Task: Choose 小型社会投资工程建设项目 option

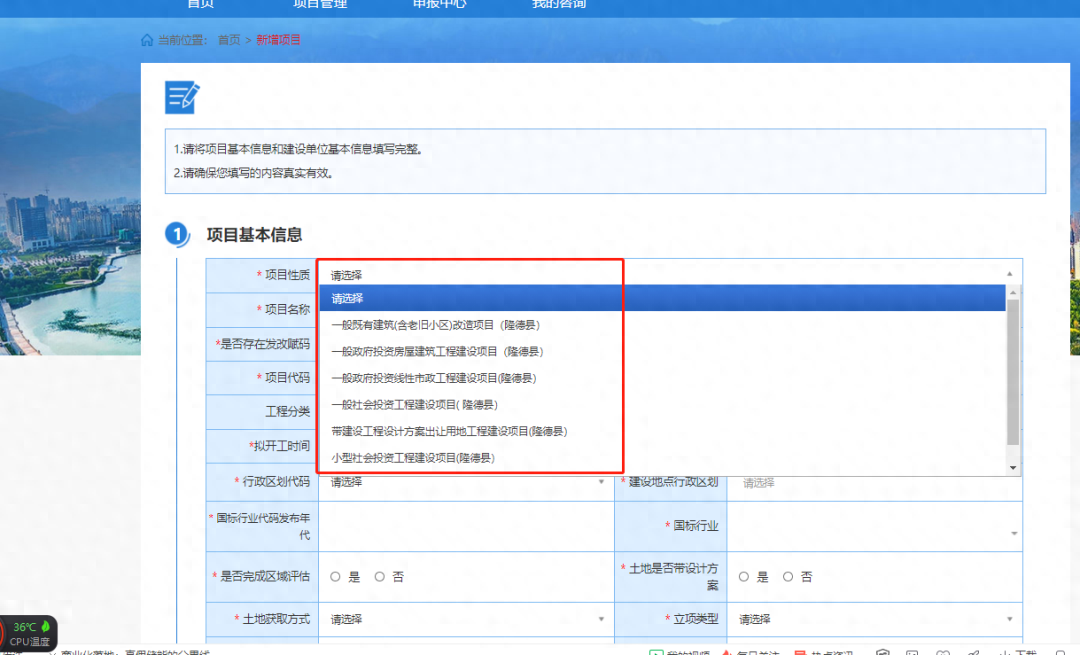Action: (412, 458)
